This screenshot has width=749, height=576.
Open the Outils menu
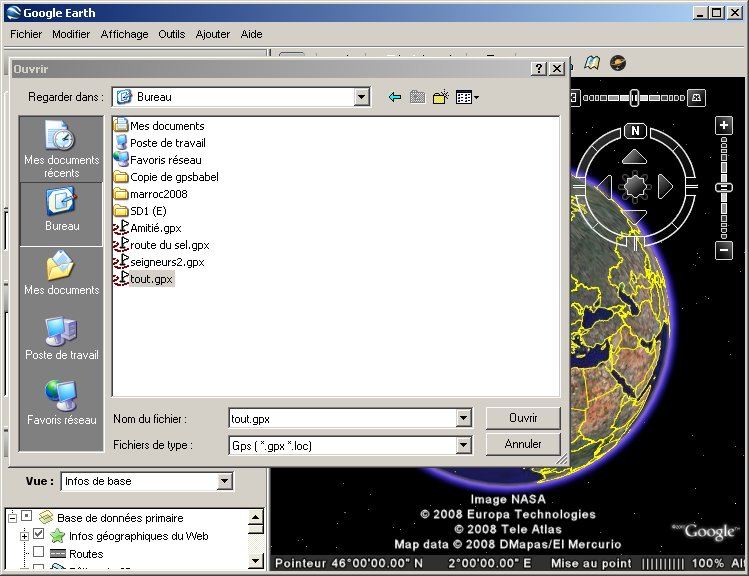click(171, 34)
